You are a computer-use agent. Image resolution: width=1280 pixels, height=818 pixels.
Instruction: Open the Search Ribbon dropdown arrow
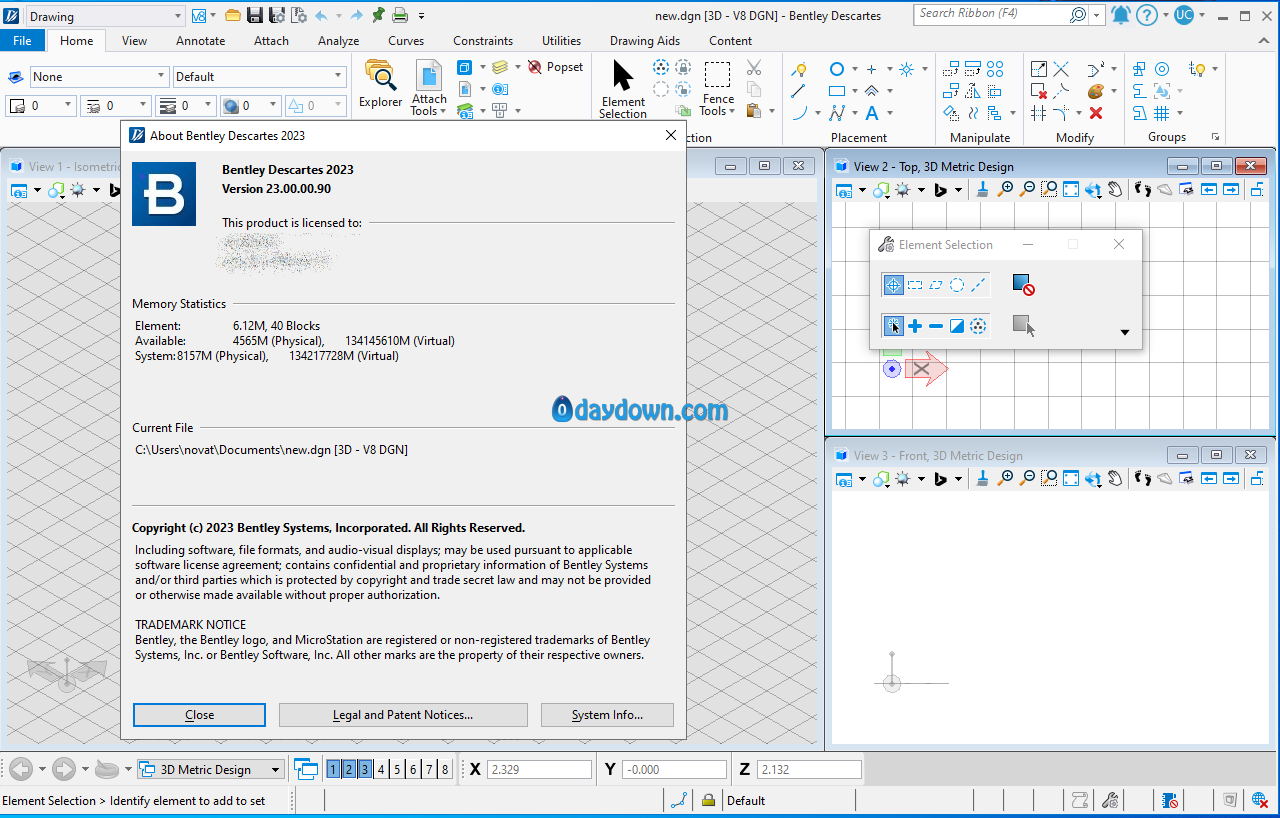point(1097,15)
